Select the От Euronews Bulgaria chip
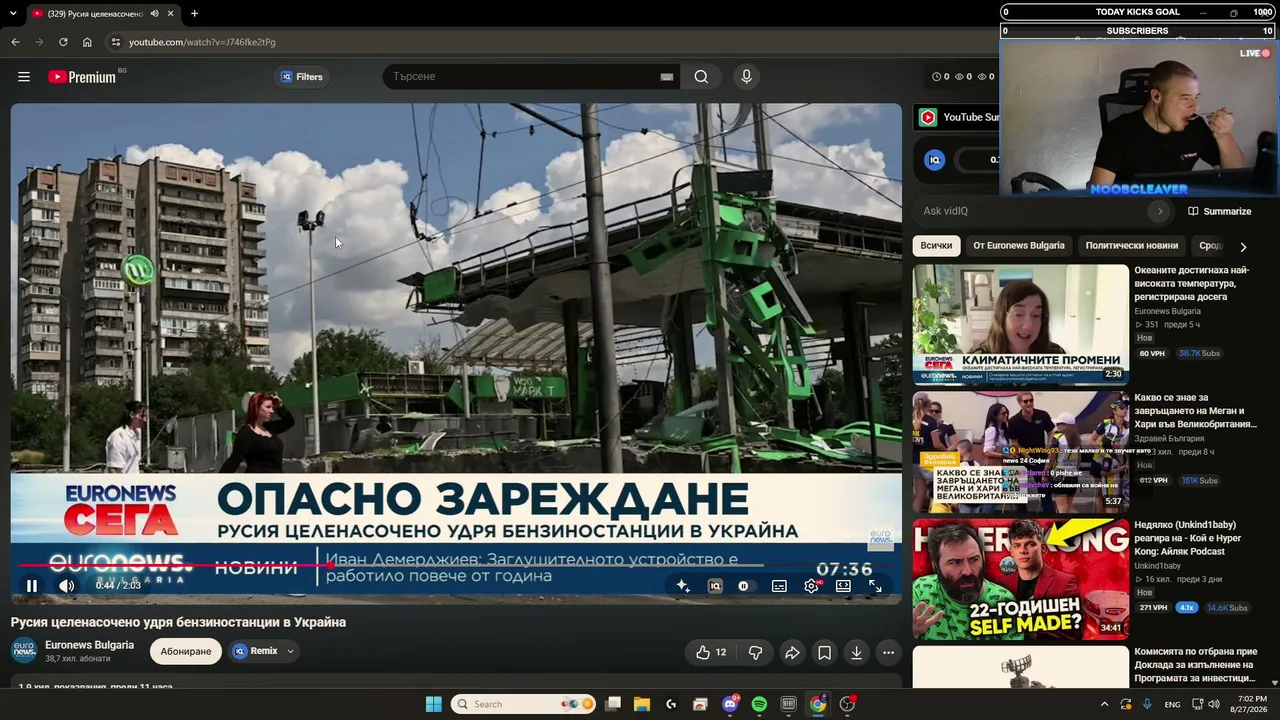Viewport: 1280px width, 720px height. 1019,246
